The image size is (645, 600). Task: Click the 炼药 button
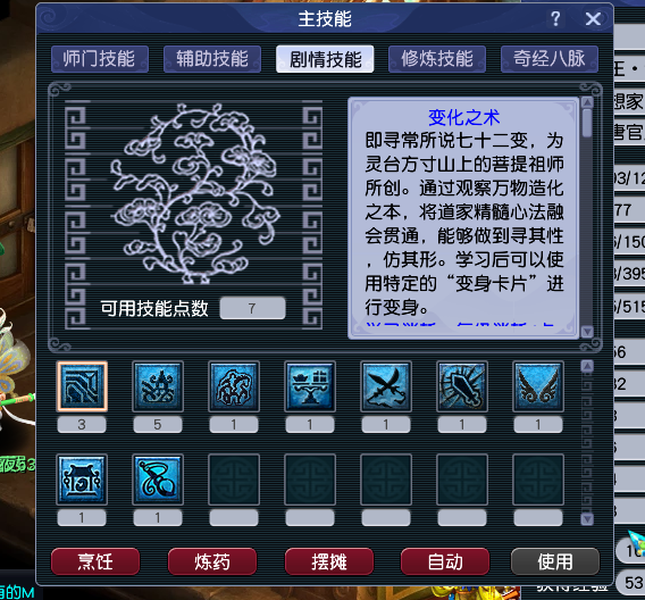point(212,561)
